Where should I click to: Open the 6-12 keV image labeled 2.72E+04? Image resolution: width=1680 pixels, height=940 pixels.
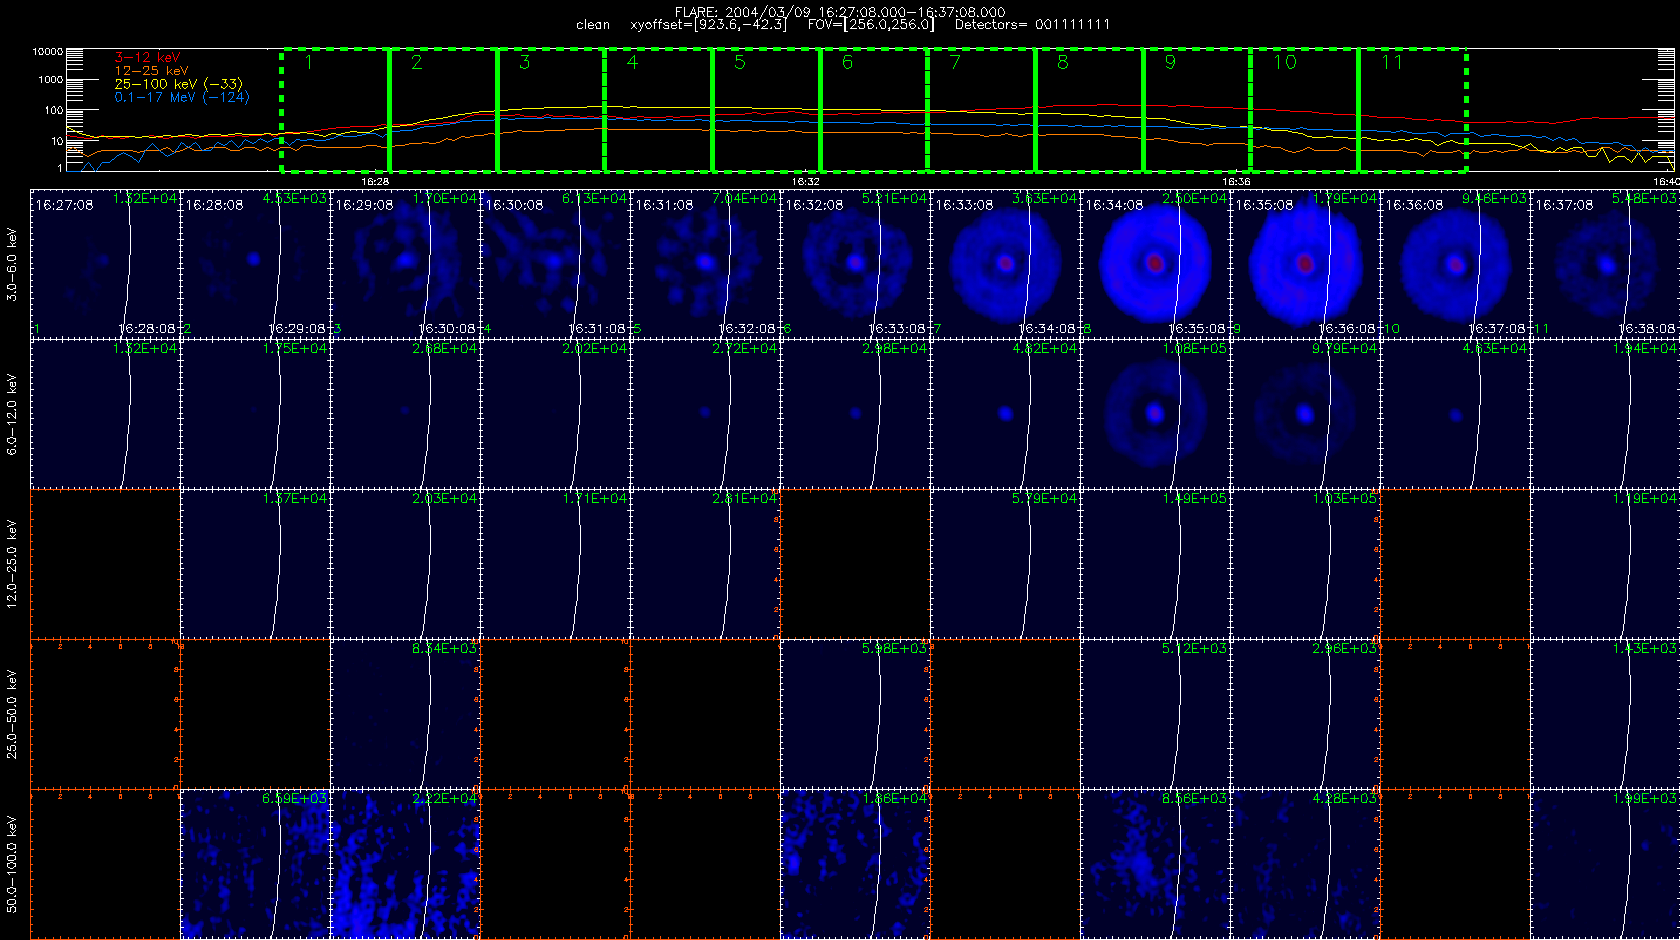(x=706, y=414)
